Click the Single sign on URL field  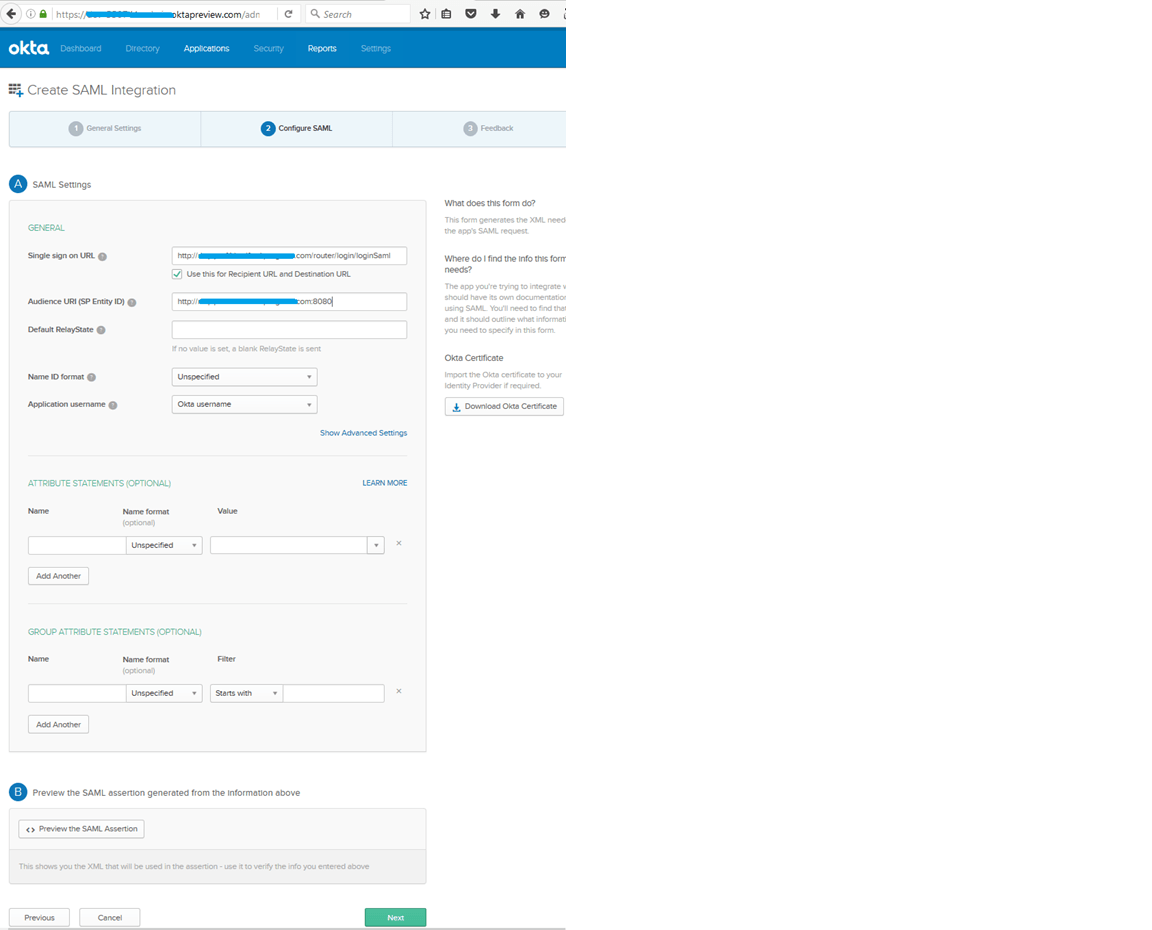click(289, 256)
